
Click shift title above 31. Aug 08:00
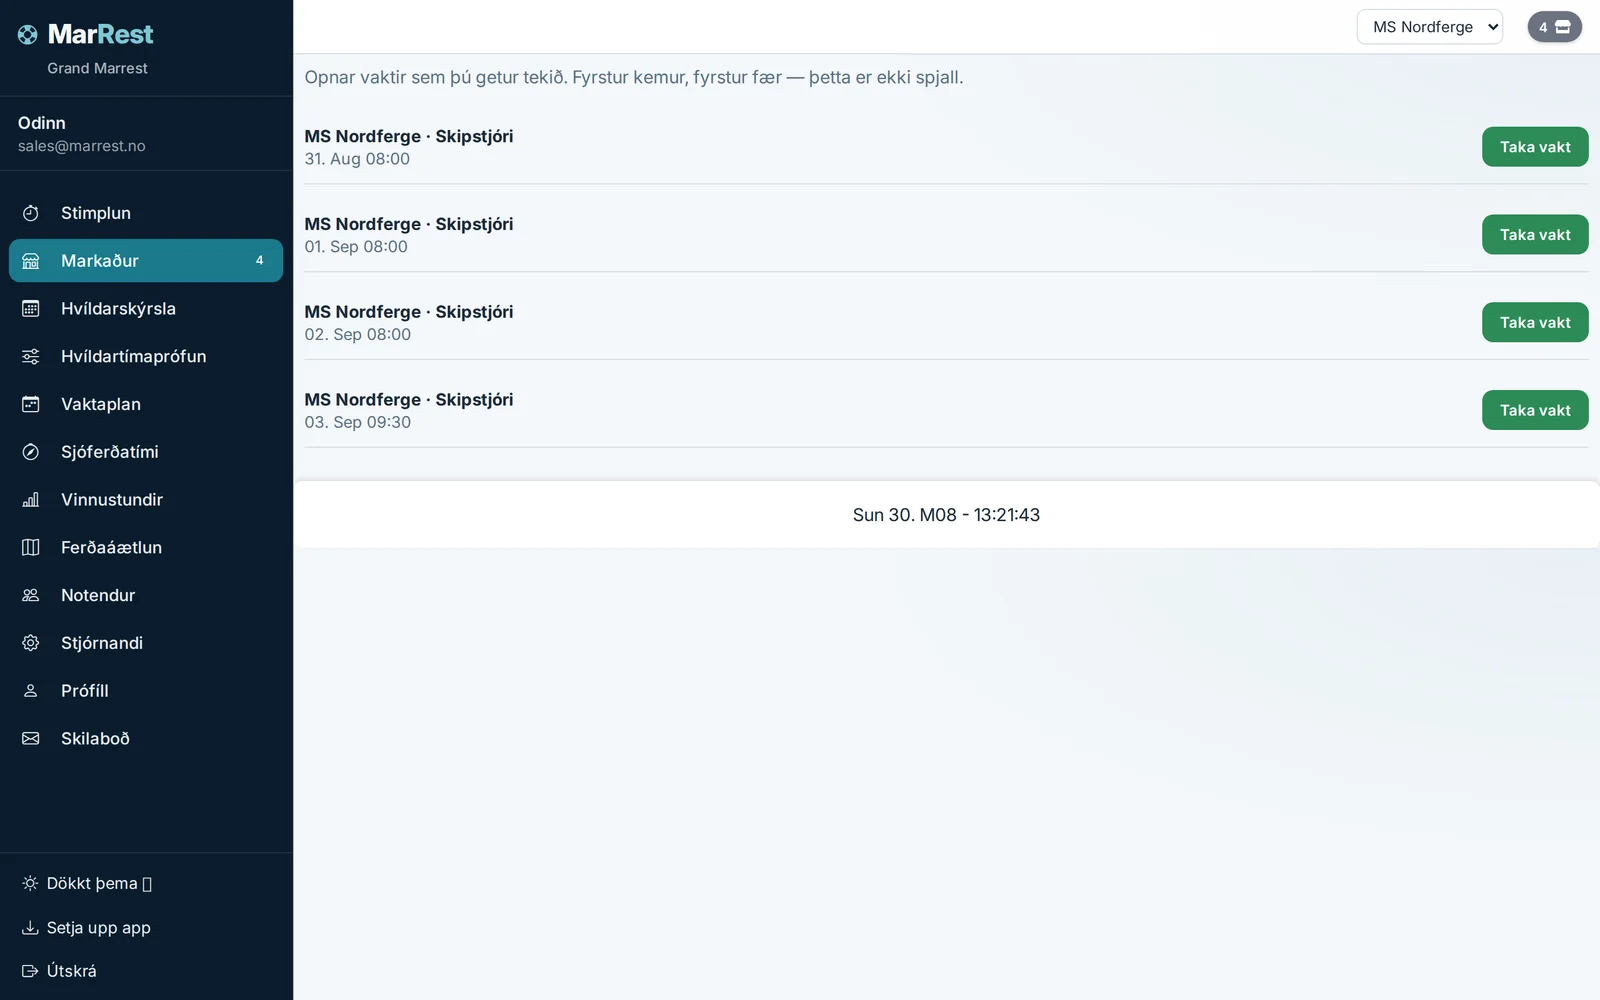click(409, 136)
